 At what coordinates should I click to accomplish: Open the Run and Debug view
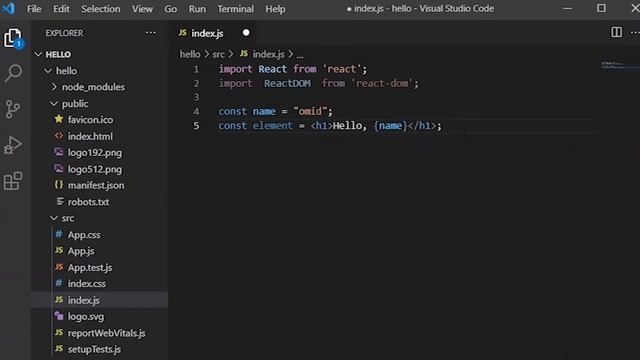(x=13, y=145)
